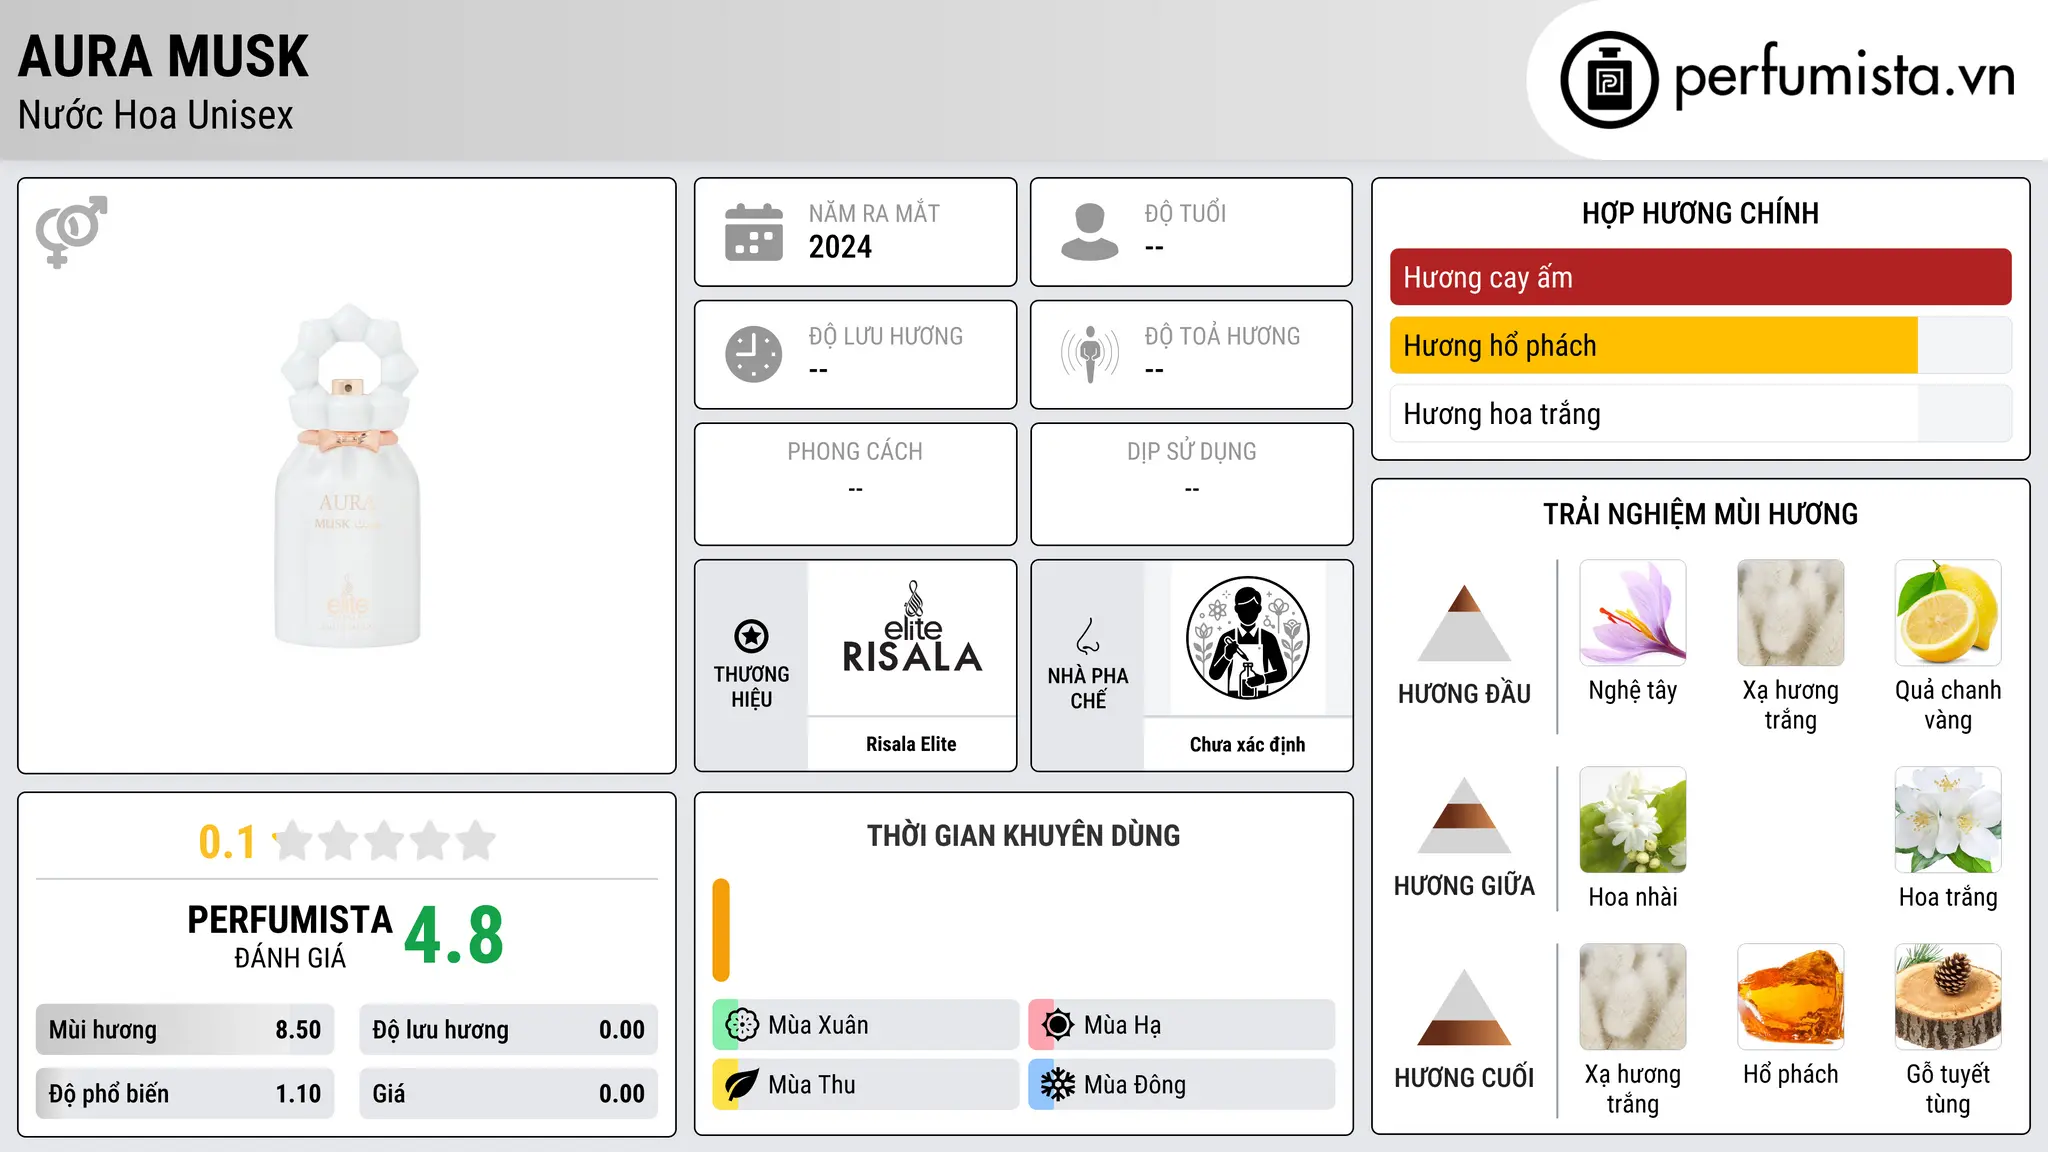
Task: Click the Độ phổ biến 1.10 score row
Action: 185,1093
